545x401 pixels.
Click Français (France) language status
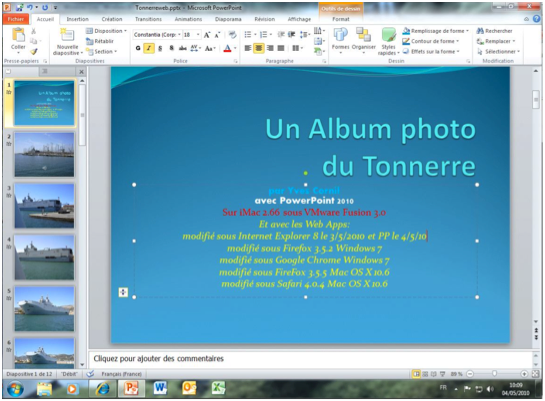pos(121,374)
